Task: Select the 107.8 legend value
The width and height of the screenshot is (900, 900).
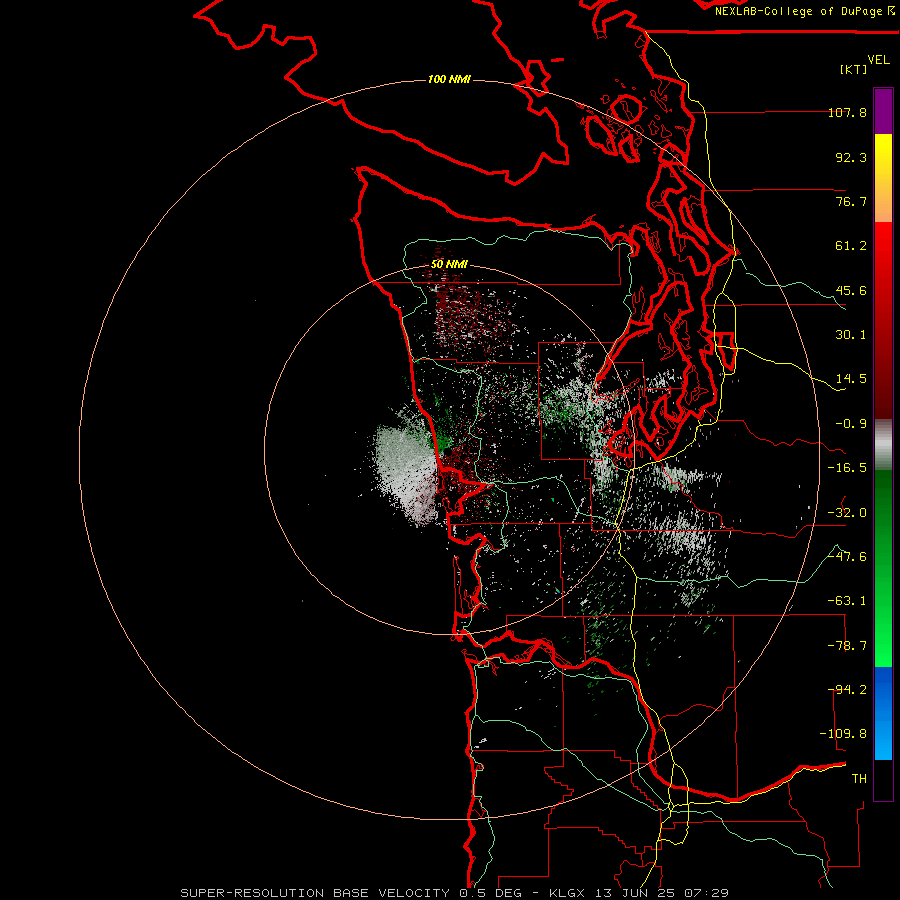Action: pos(847,112)
